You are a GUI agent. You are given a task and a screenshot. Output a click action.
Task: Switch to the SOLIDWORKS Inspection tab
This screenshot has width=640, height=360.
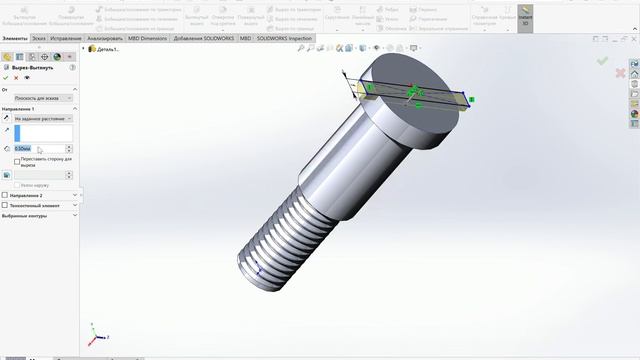point(284,38)
